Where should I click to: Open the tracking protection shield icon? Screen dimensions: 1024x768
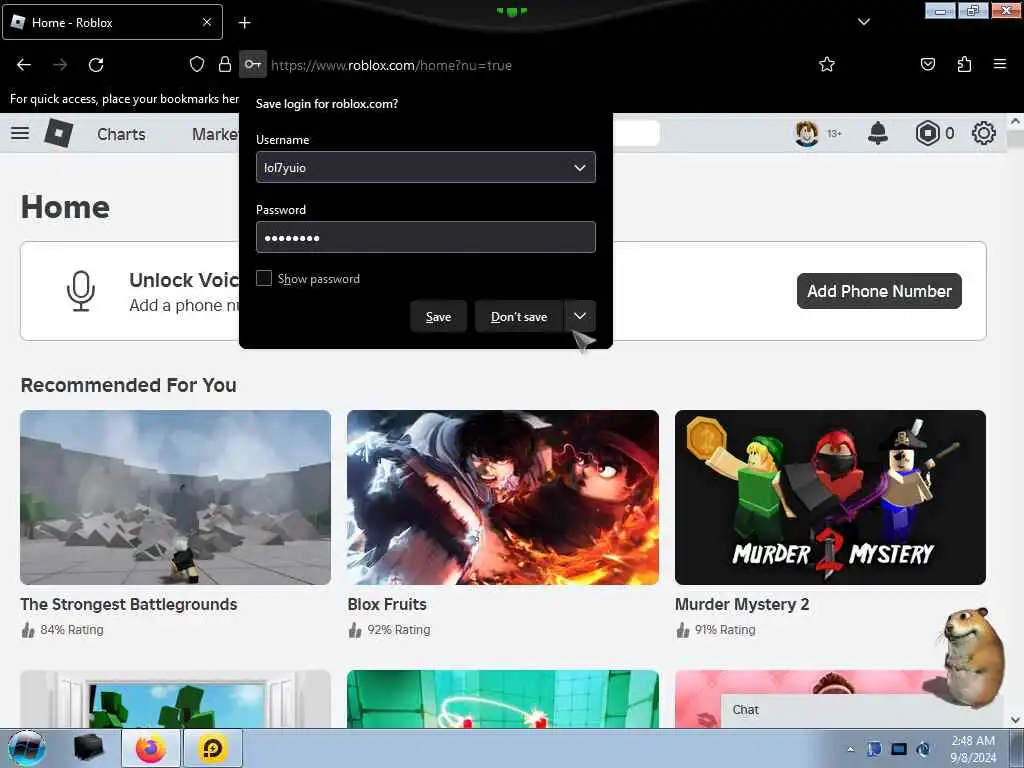tap(197, 64)
